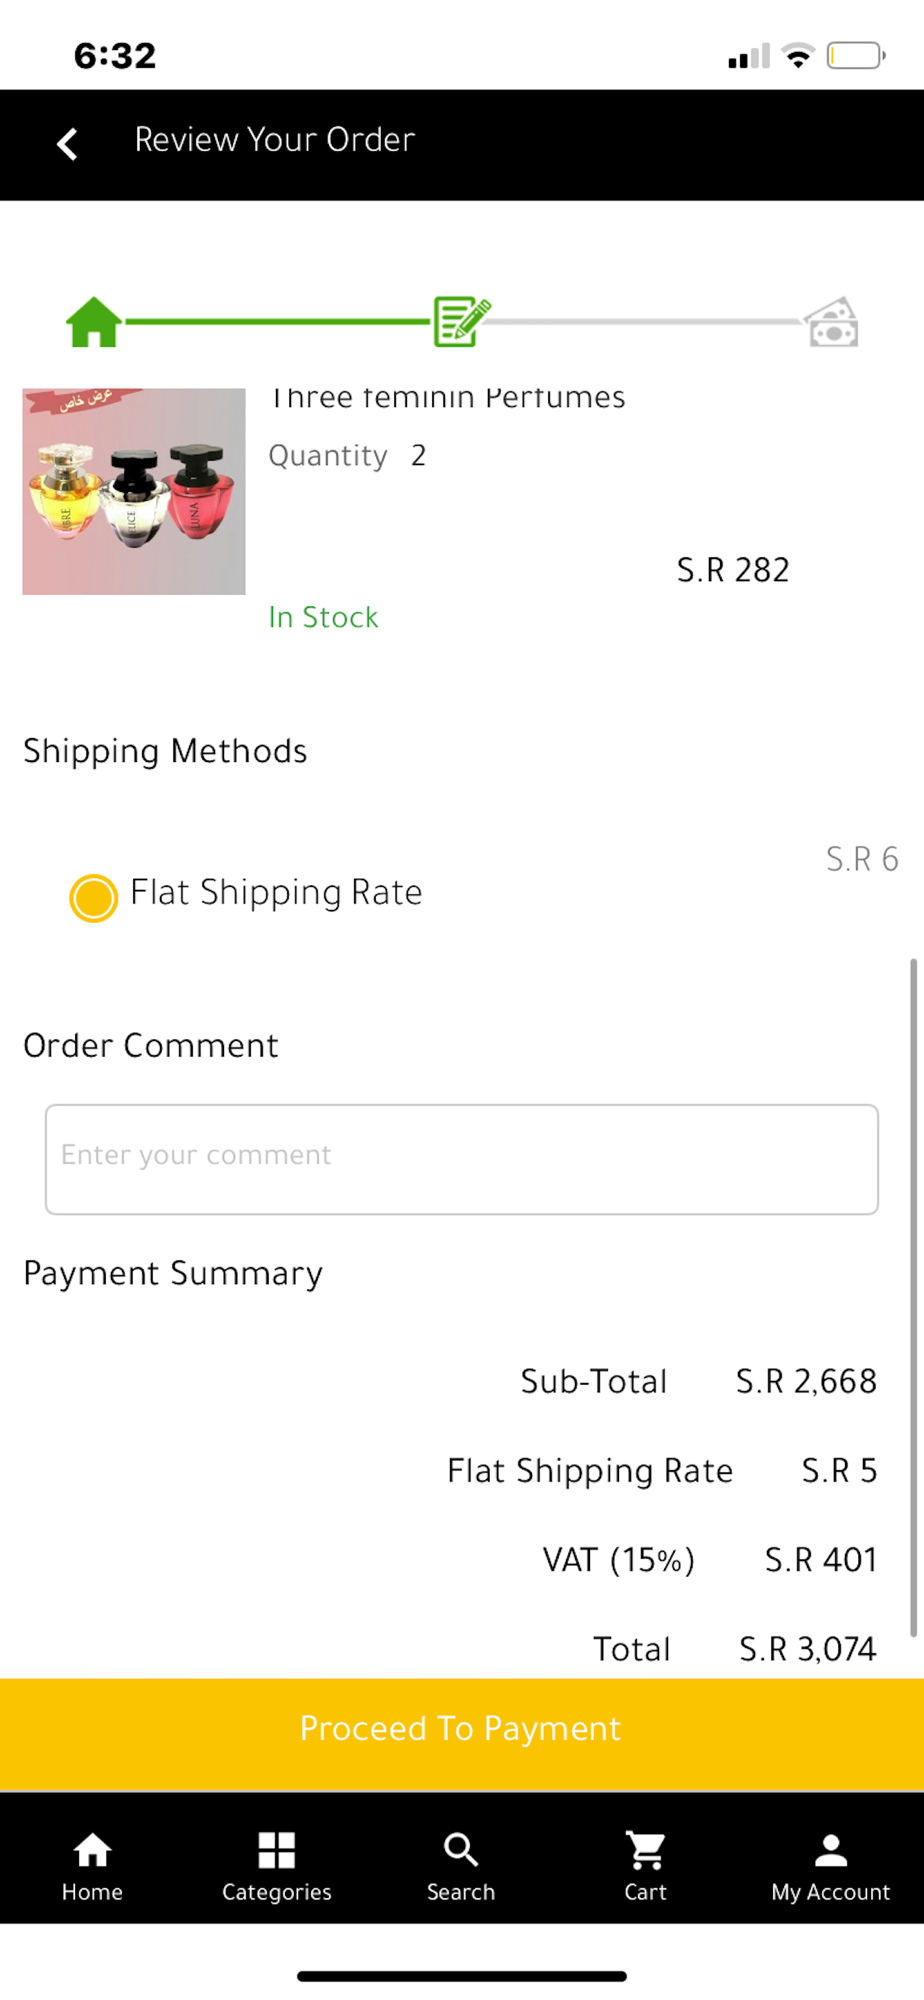Tap the back arrow in the header

67,144
